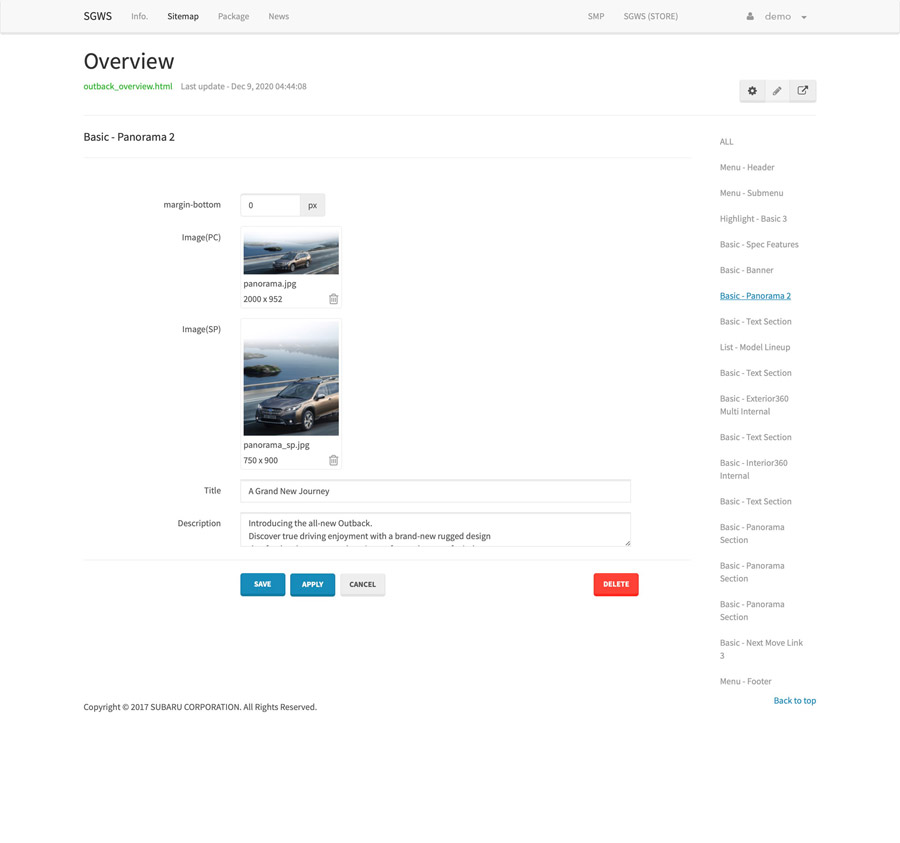
Task: Open the Sitemap menu item
Action: [183, 17]
